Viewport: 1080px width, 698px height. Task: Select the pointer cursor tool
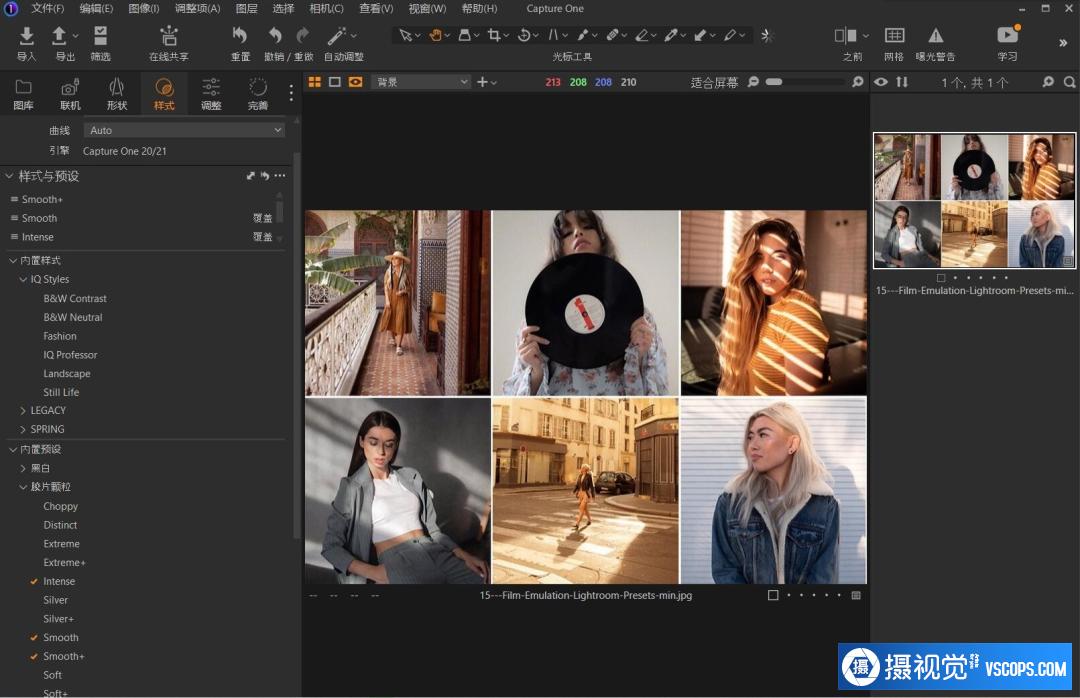tap(406, 35)
